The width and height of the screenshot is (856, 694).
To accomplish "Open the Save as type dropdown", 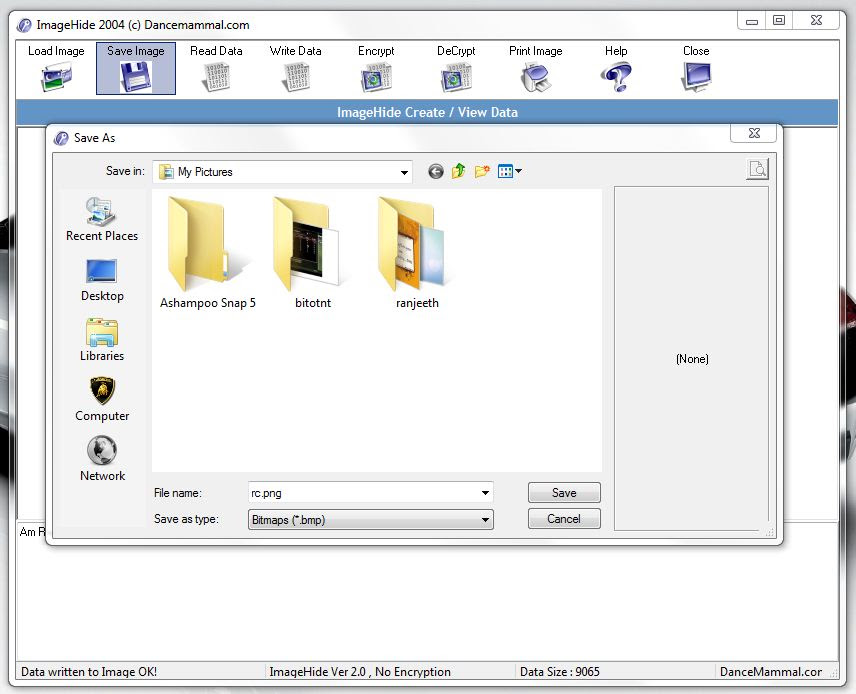I will 485,520.
